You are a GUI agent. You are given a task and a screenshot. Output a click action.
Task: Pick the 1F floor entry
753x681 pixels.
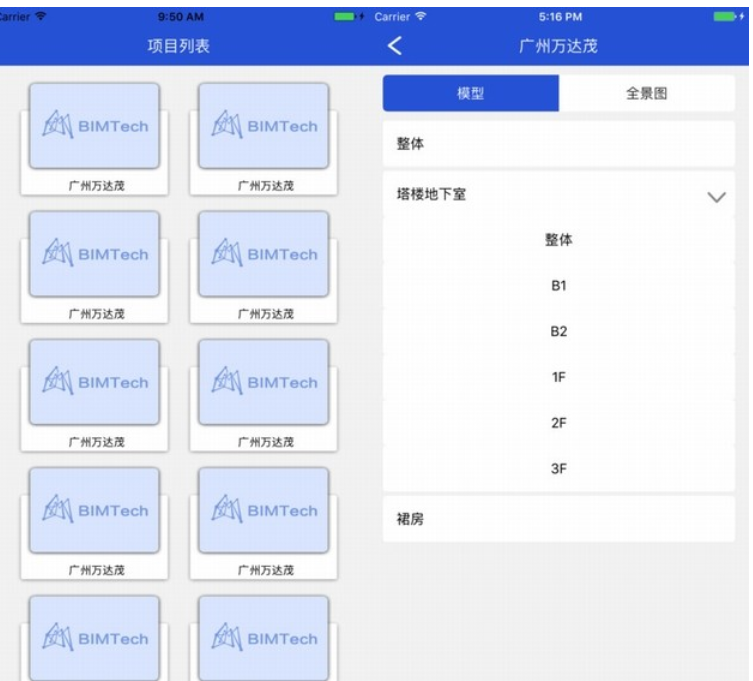[559, 377]
